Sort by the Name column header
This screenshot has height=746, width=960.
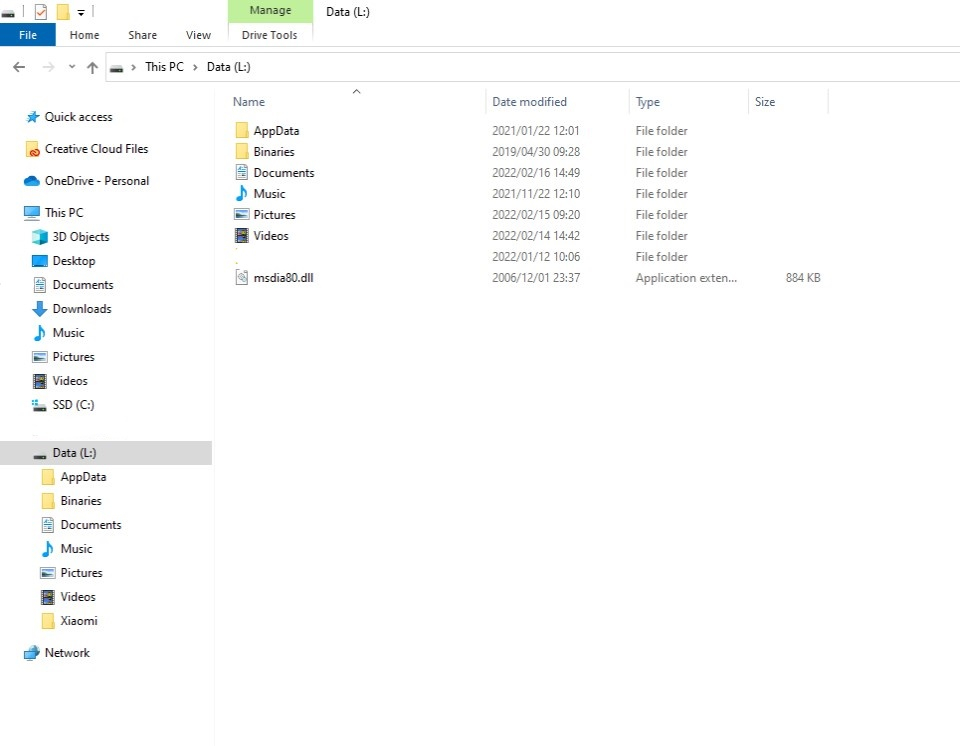[x=249, y=102]
